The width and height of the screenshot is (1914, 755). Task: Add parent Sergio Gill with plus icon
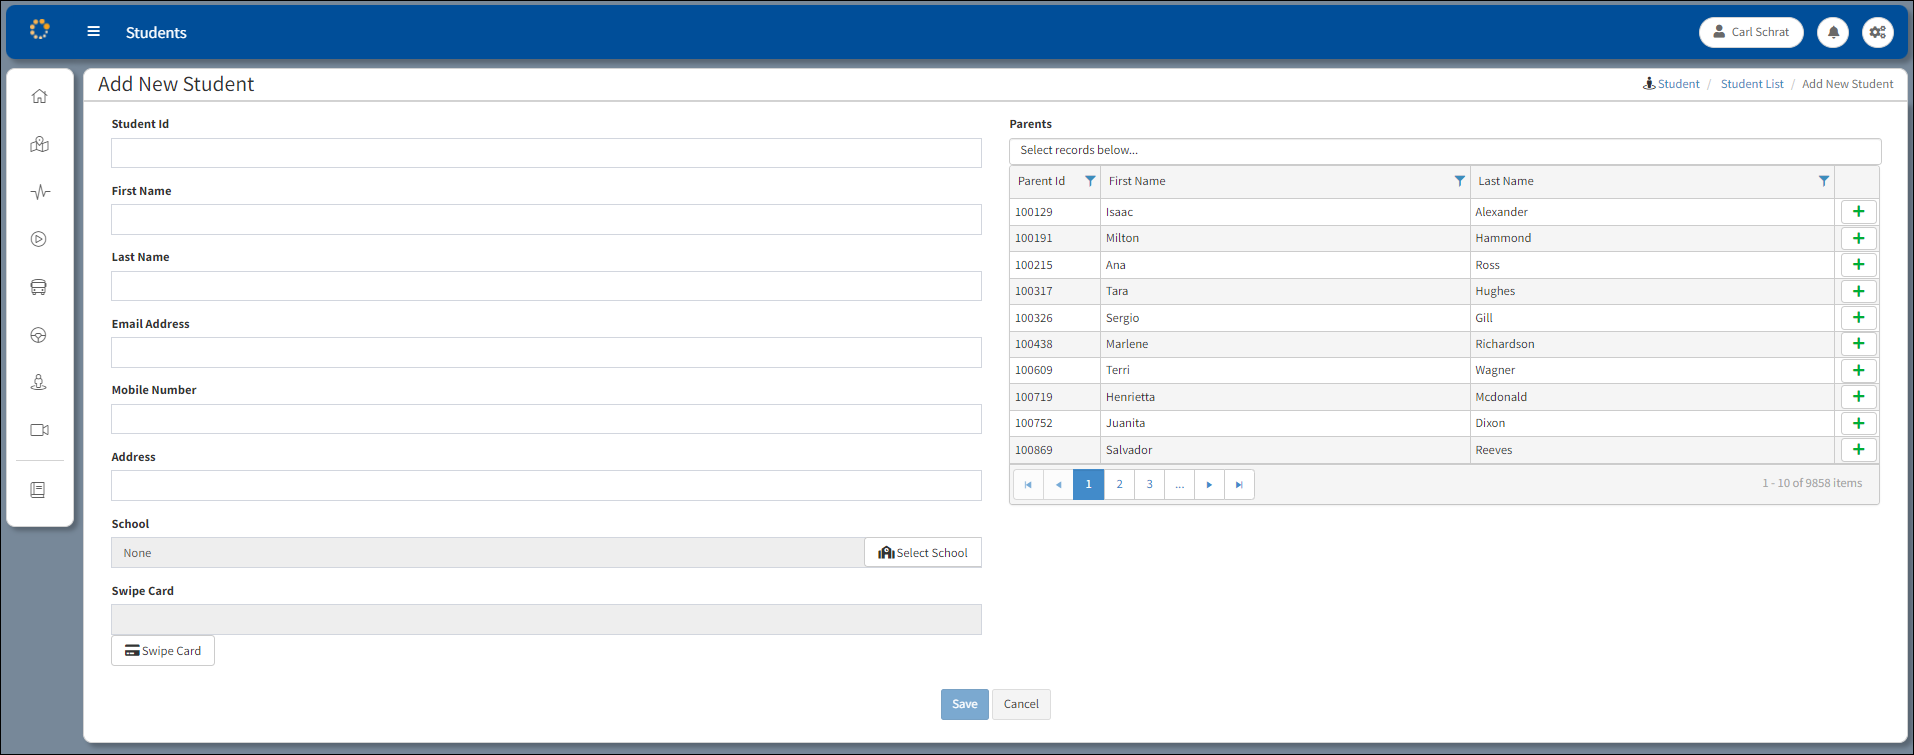point(1858,318)
